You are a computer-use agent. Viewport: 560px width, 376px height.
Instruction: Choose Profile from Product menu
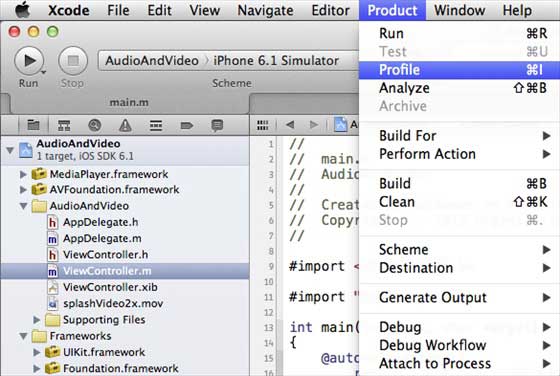pyautogui.click(x=459, y=70)
